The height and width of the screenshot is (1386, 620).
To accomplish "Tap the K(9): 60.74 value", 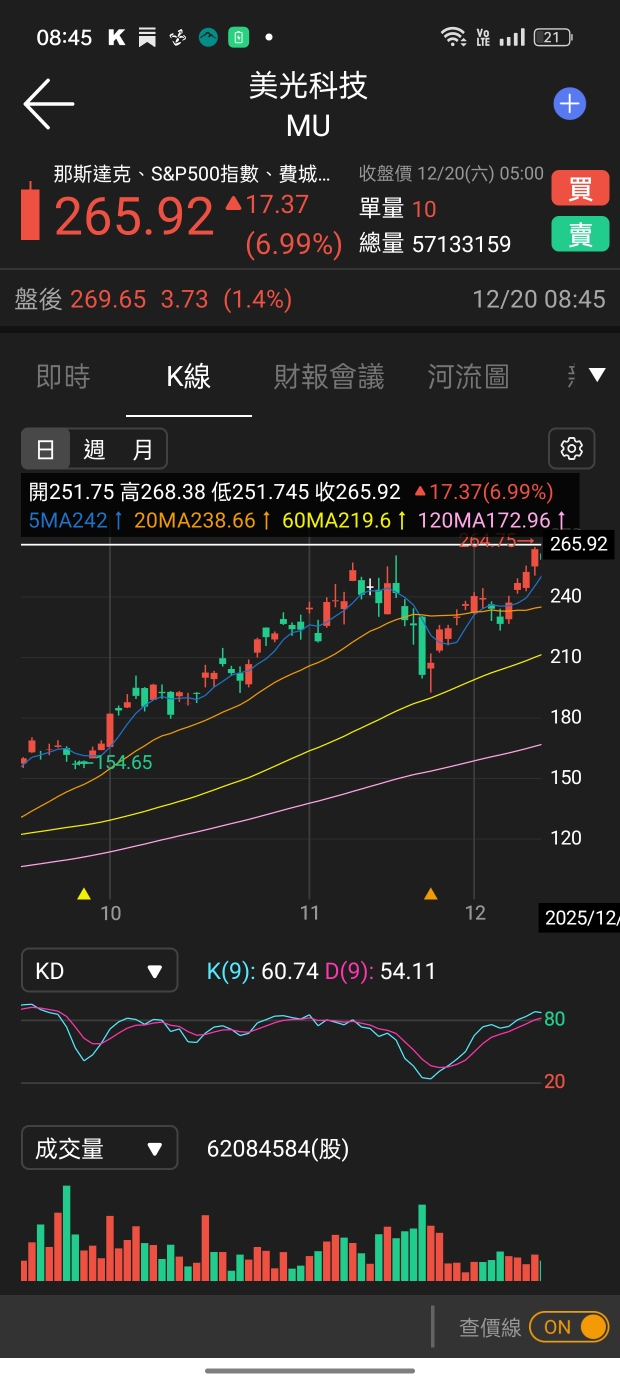I will [x=263, y=971].
